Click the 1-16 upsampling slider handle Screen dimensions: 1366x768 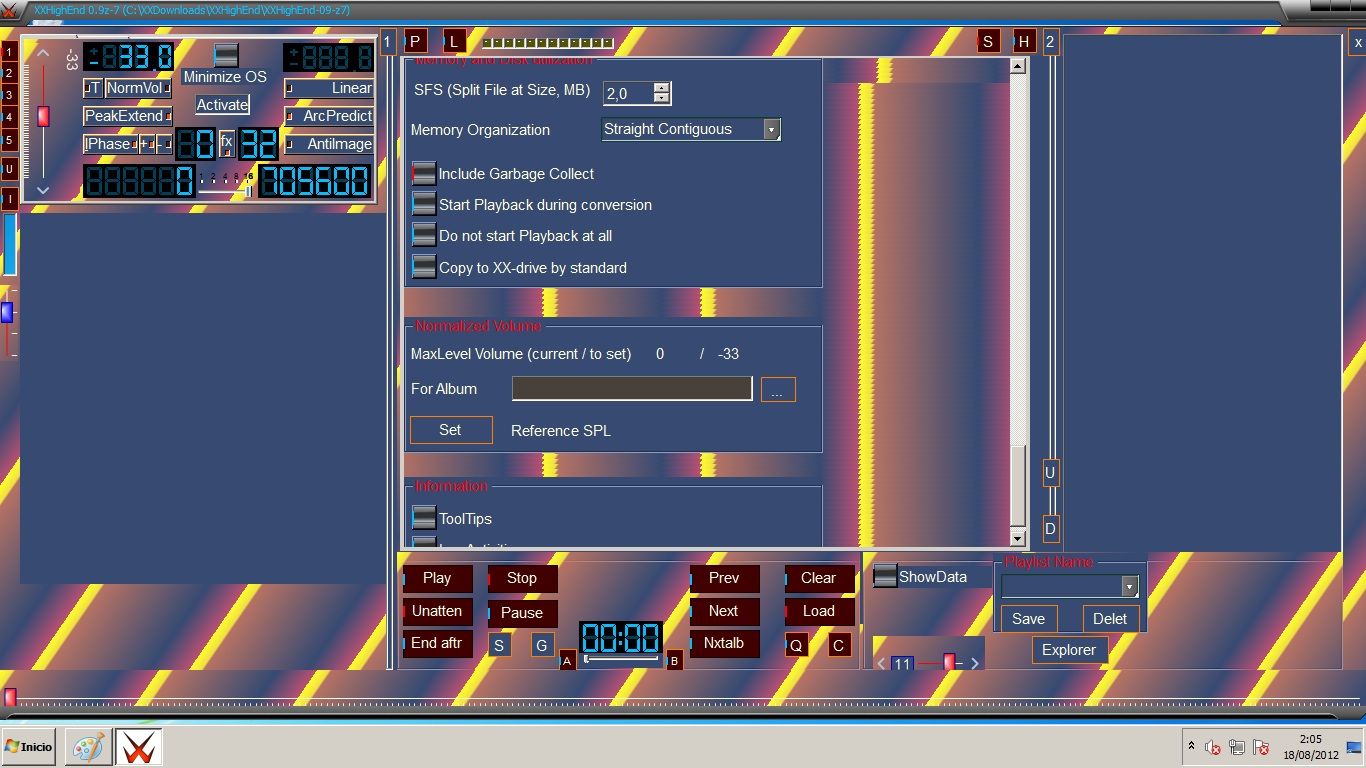tap(248, 190)
